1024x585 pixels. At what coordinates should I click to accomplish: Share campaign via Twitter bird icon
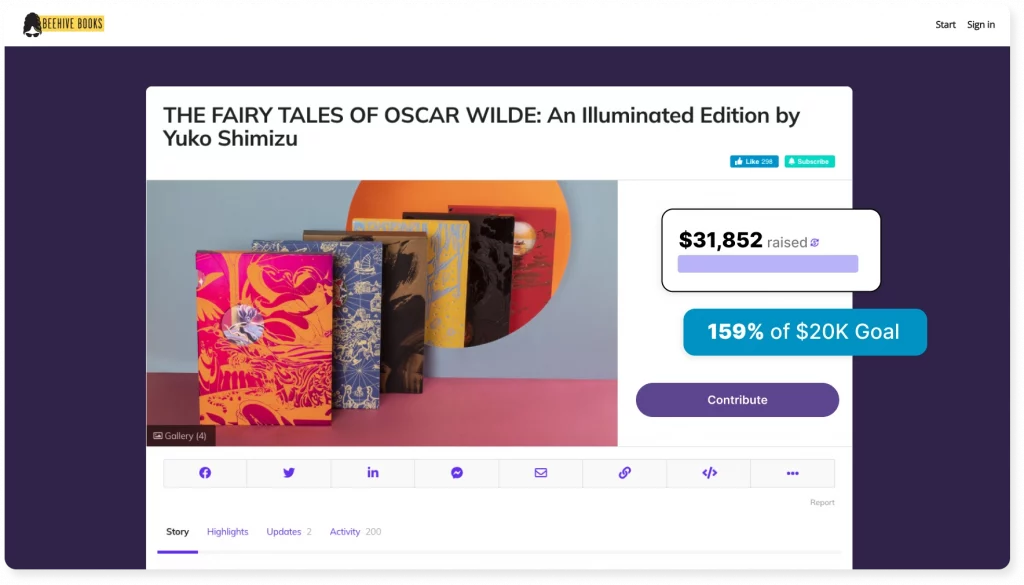tap(289, 473)
